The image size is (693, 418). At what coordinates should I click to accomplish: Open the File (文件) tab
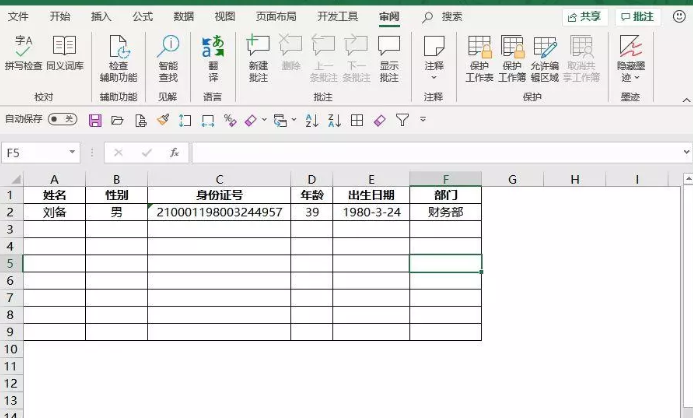tap(19, 17)
